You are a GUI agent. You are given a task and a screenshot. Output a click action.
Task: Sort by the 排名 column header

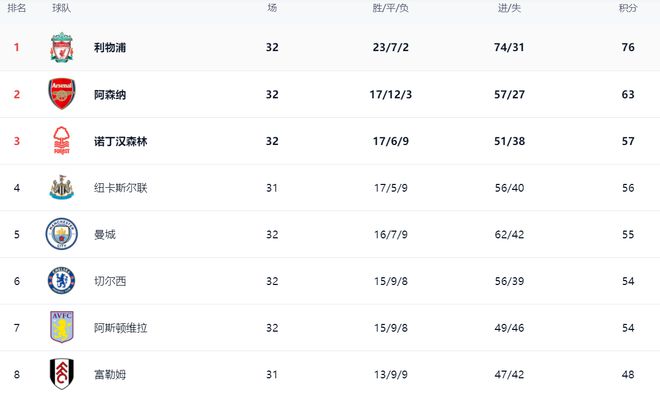click(x=17, y=8)
